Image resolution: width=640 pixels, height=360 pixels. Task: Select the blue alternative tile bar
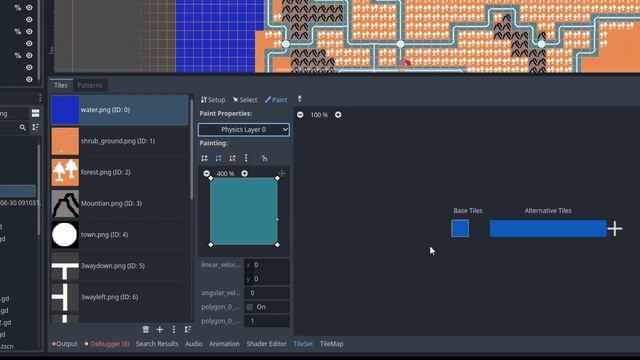coord(548,229)
